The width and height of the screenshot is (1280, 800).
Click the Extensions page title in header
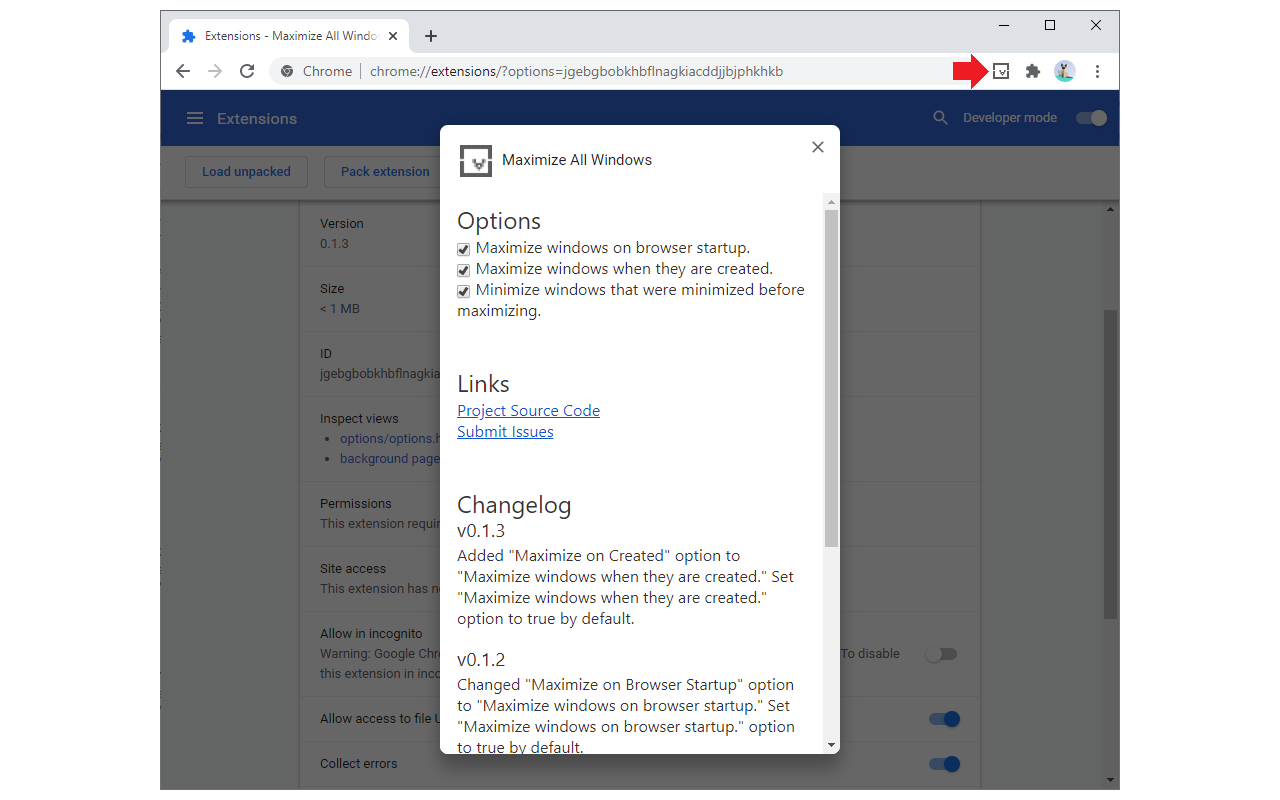257,118
